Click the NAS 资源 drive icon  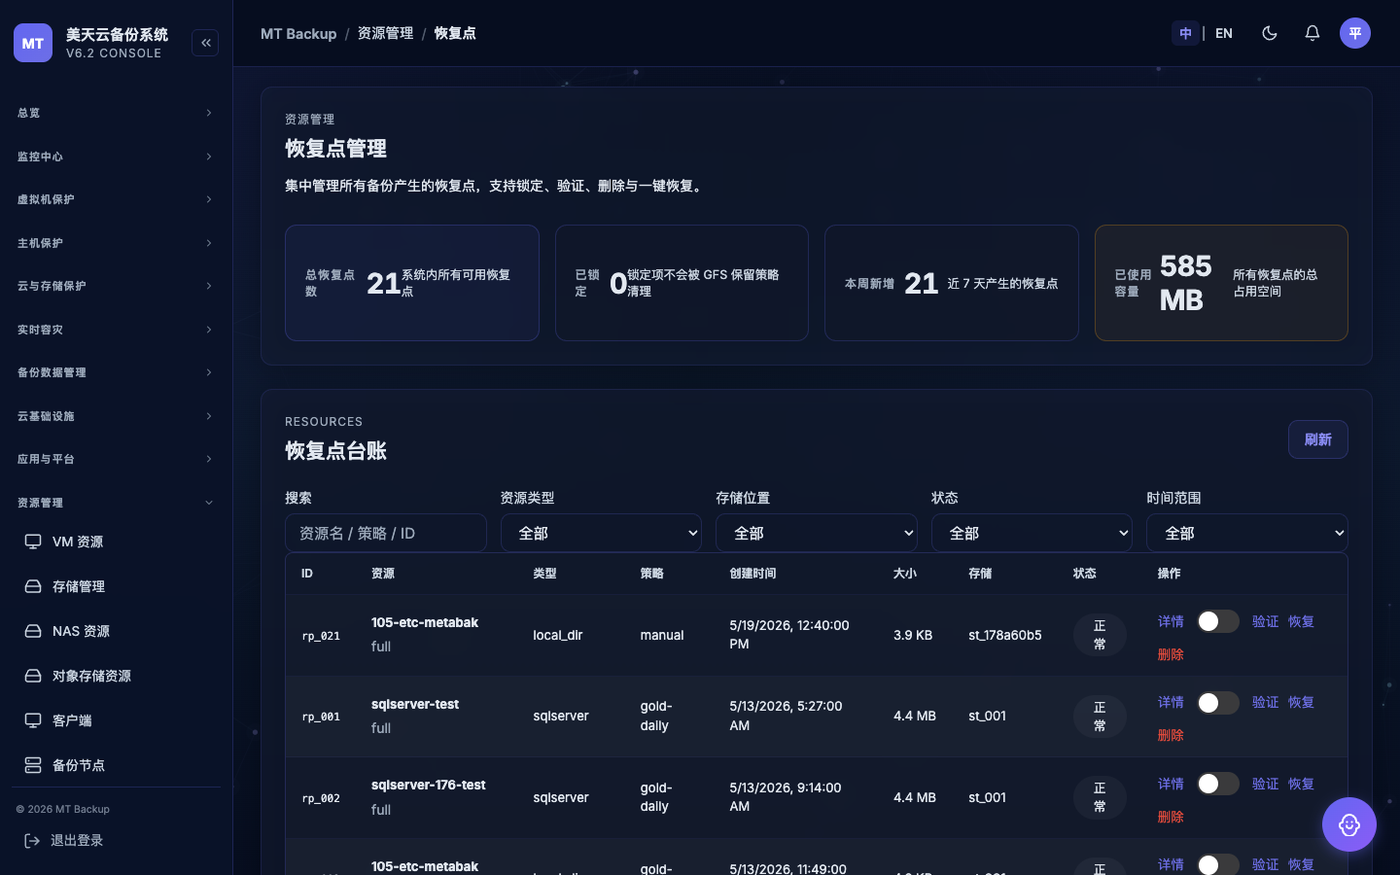pos(33,631)
